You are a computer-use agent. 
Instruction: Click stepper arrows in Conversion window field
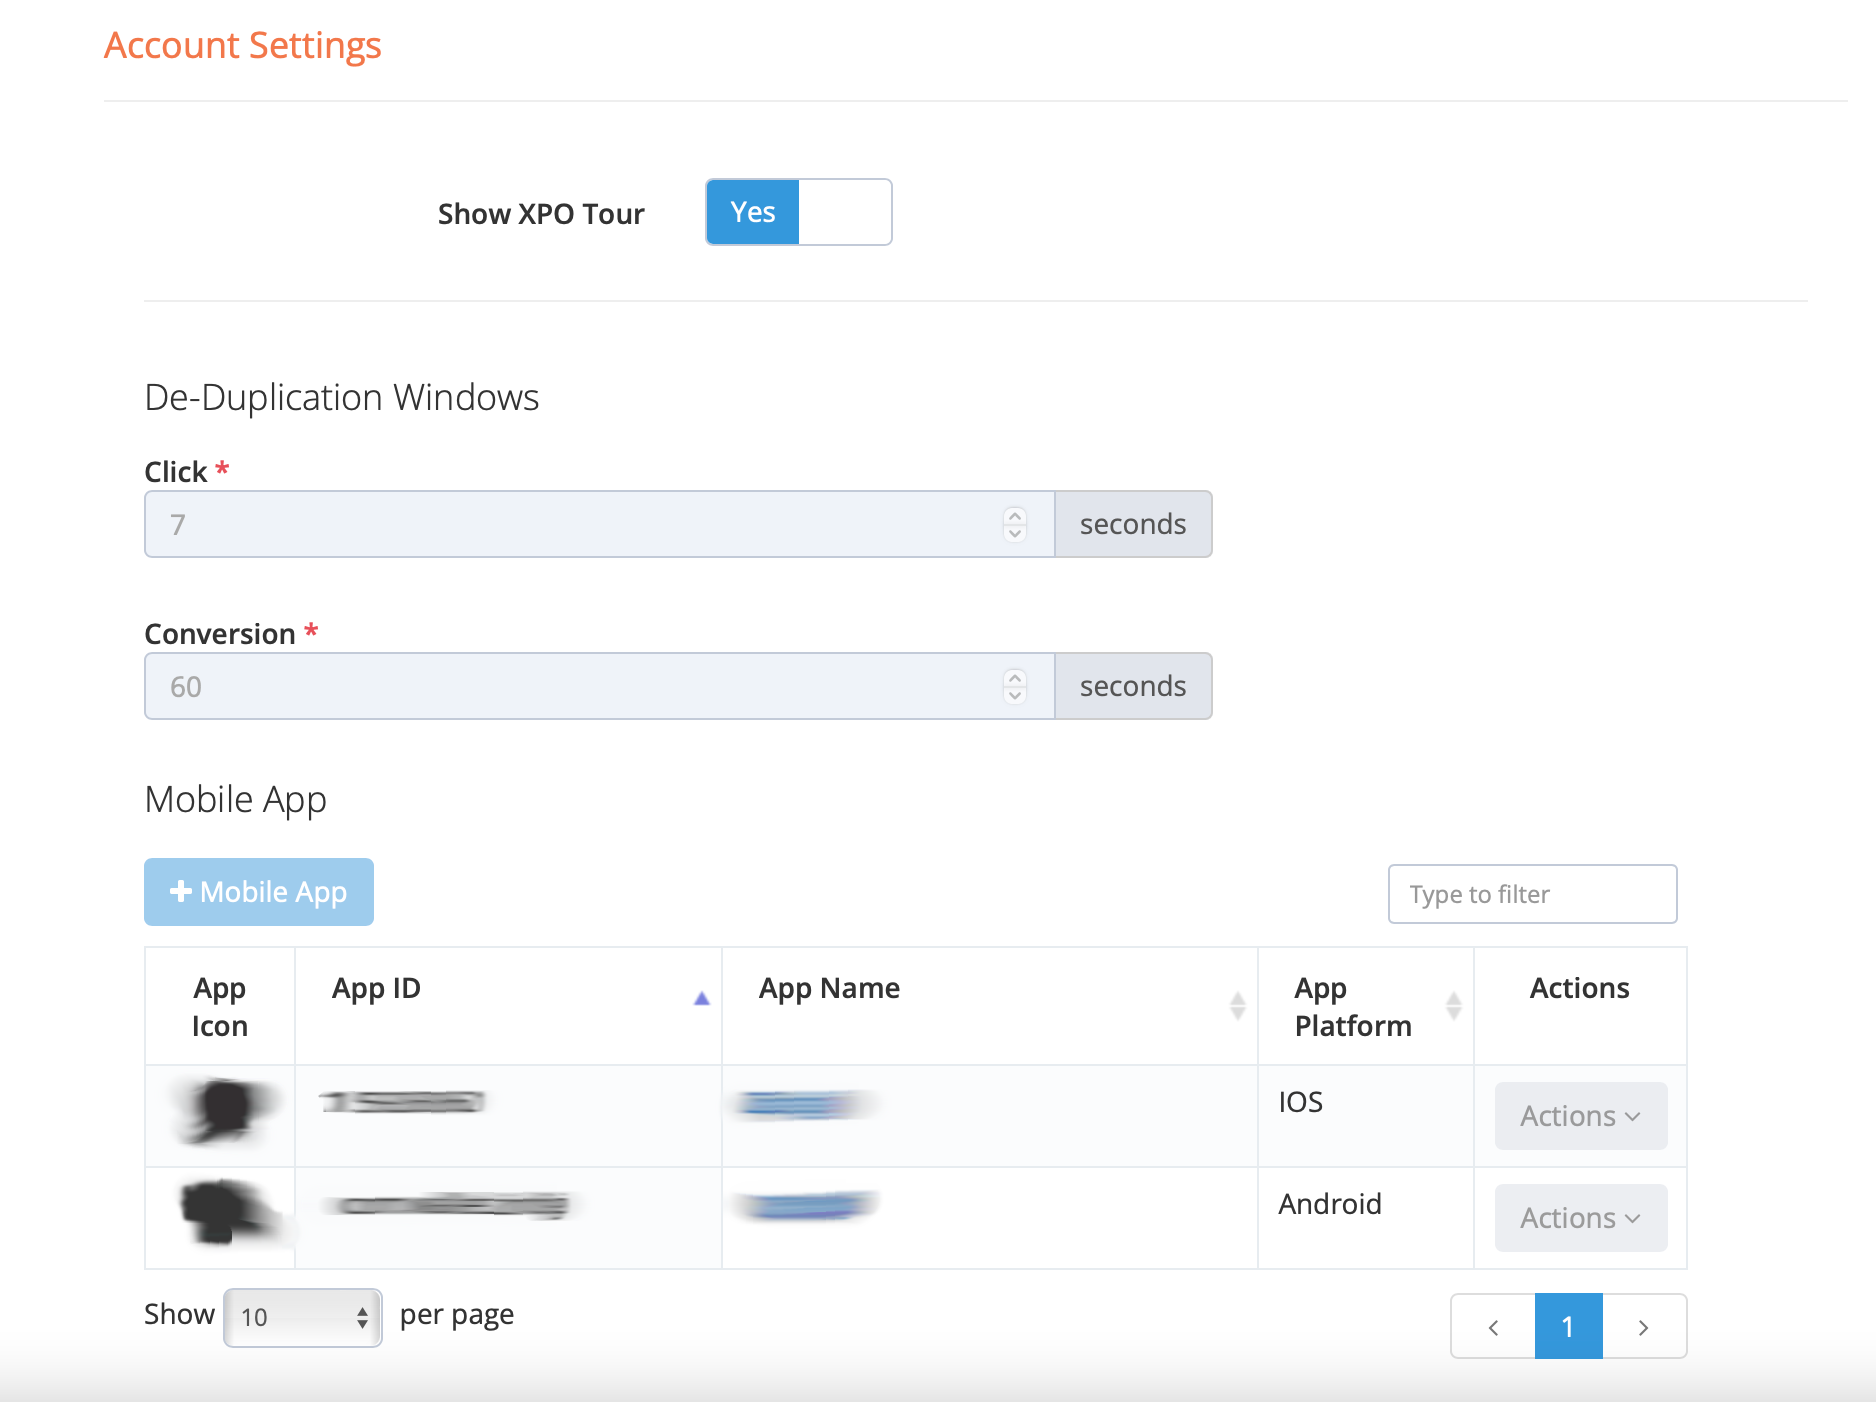pos(1014,686)
